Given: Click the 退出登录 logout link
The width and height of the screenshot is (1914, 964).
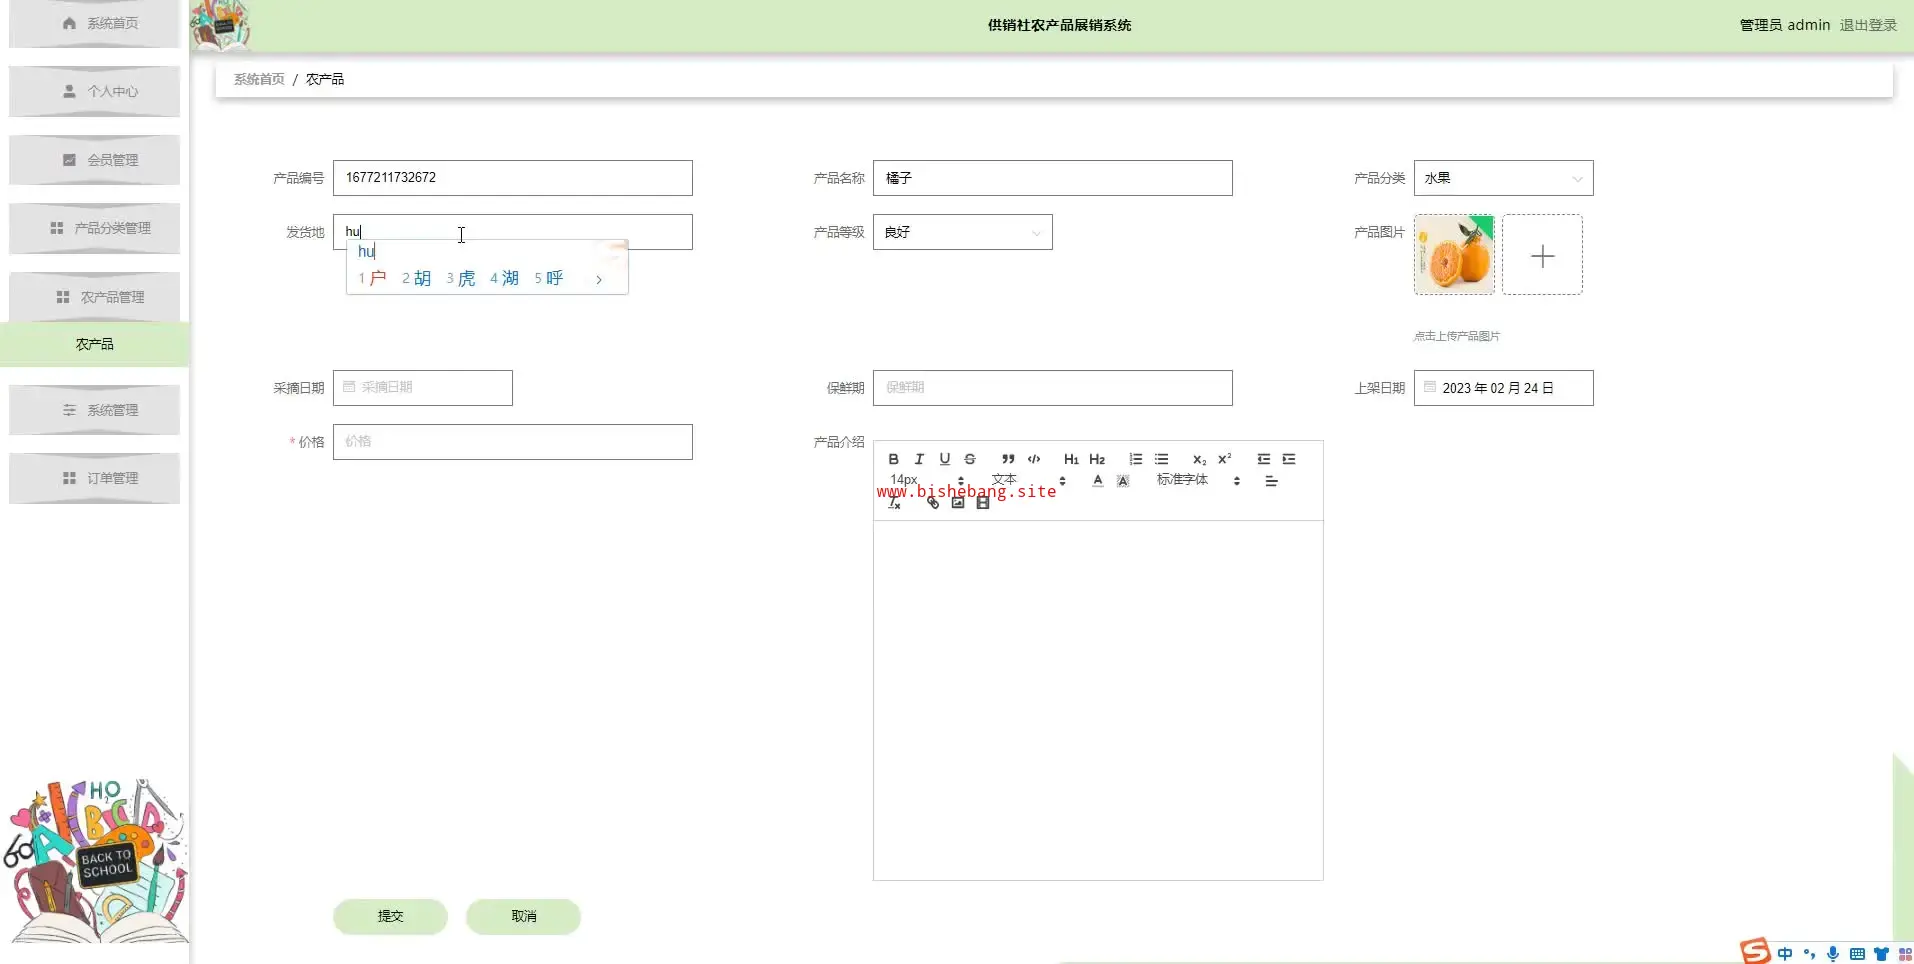Looking at the screenshot, I should pos(1868,25).
